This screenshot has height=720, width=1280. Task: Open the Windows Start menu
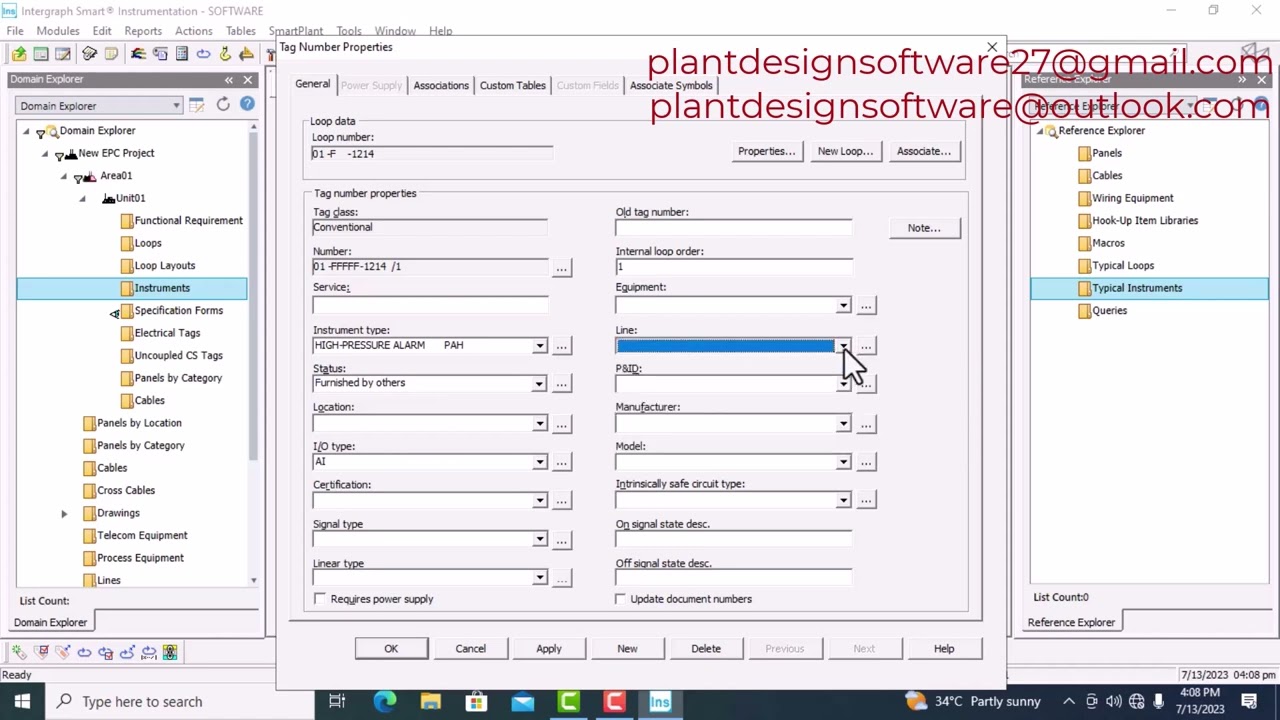tap(22, 702)
